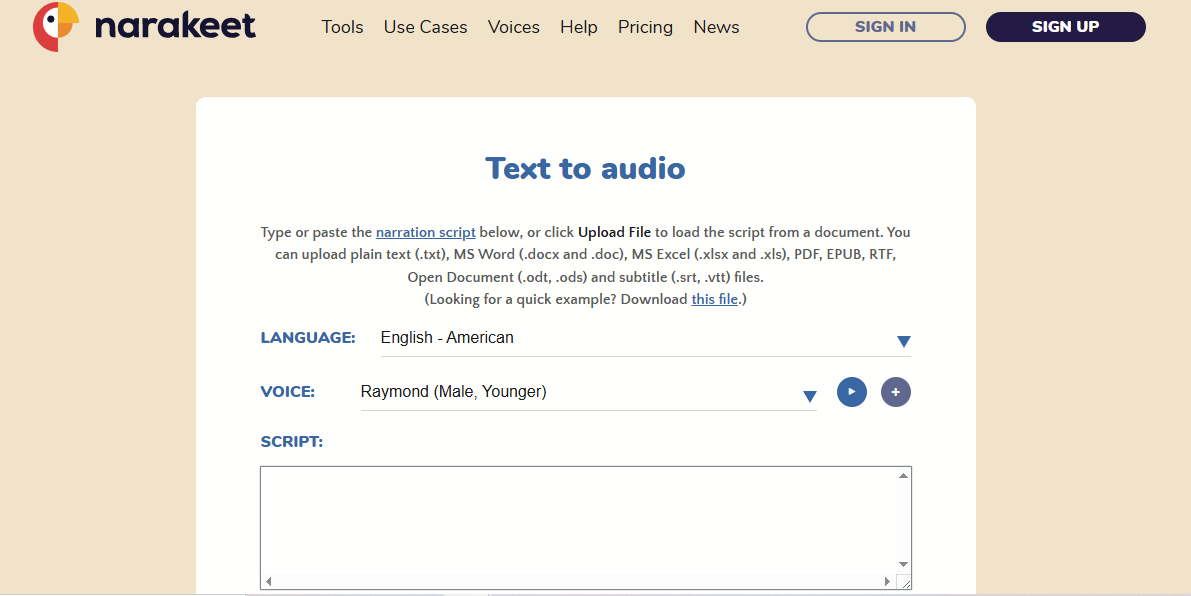Open the voice dropdown arrow

click(x=809, y=396)
